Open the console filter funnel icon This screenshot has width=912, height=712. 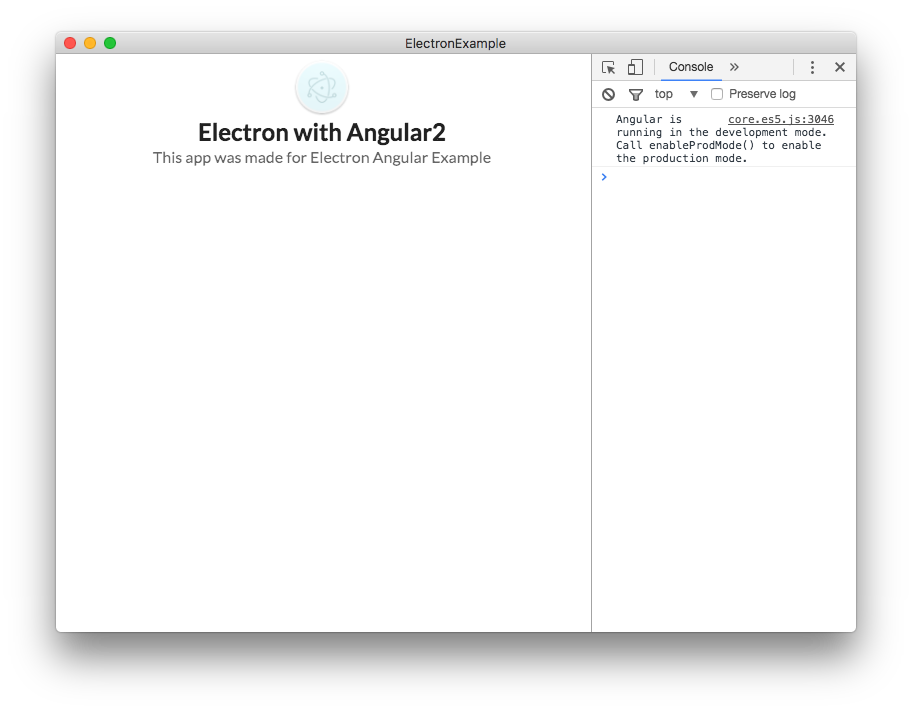click(x=636, y=94)
